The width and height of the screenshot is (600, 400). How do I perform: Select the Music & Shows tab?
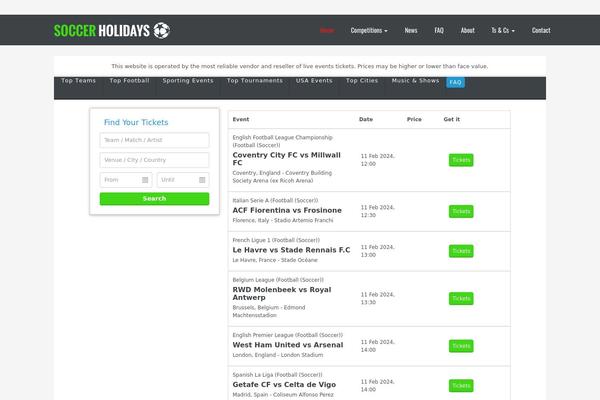415,80
